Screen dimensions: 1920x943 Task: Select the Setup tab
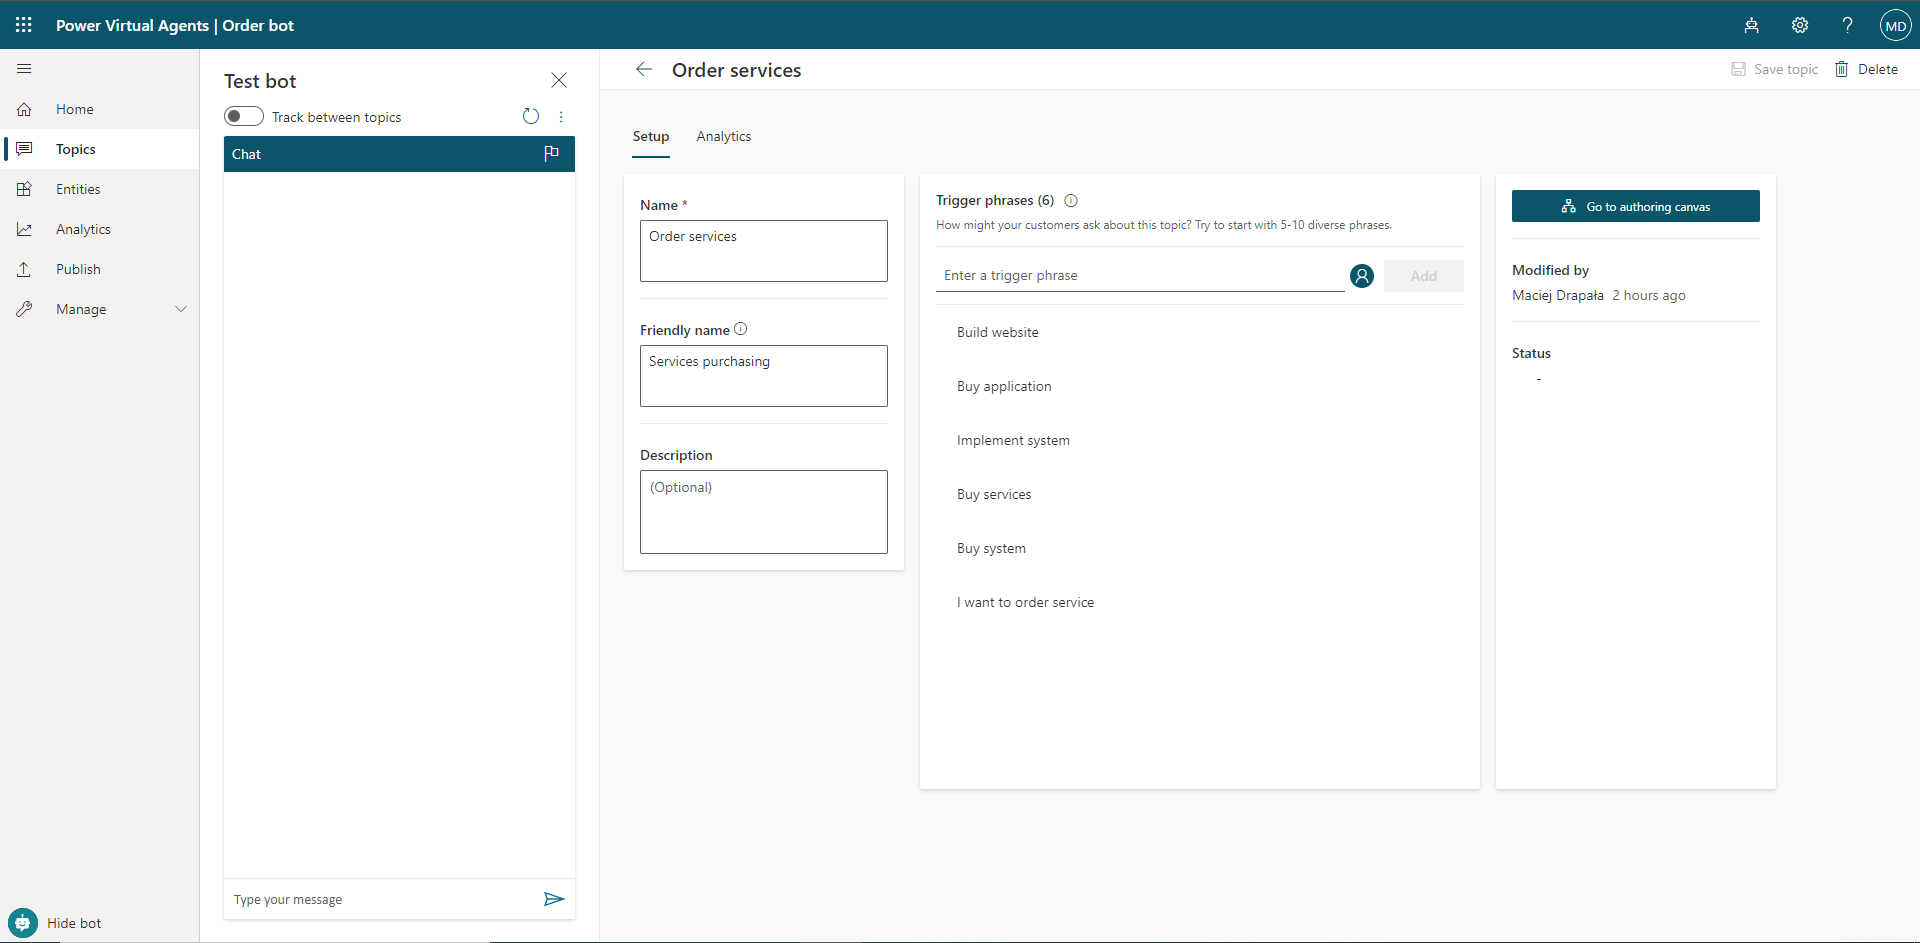click(x=650, y=136)
